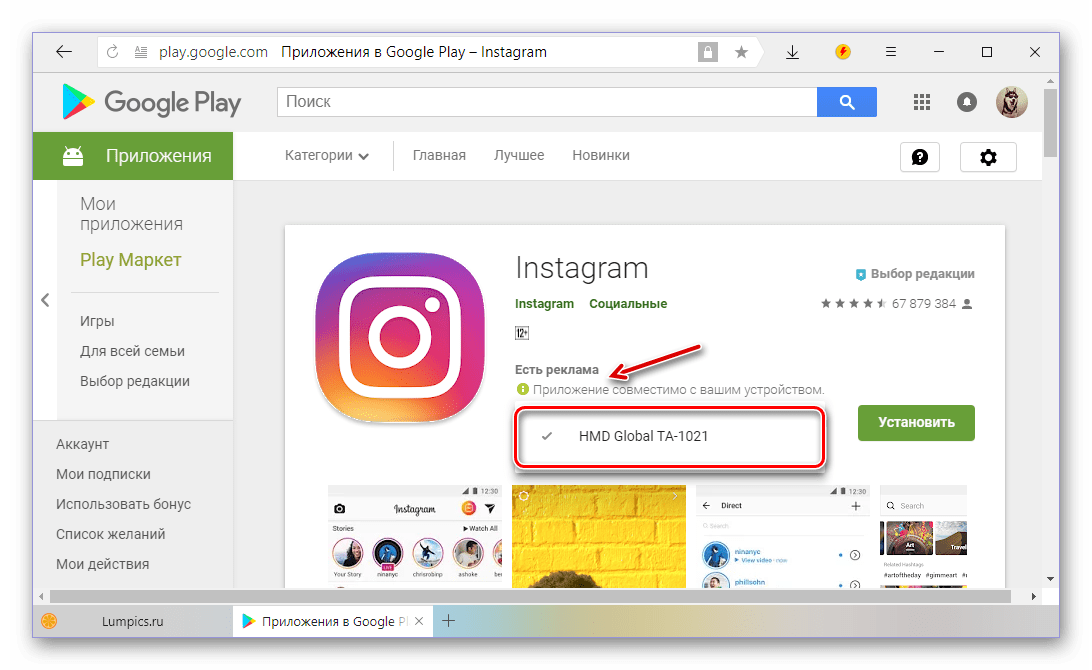Click the star rating next to 67 879 384
The image size is (1092, 670).
click(x=854, y=304)
